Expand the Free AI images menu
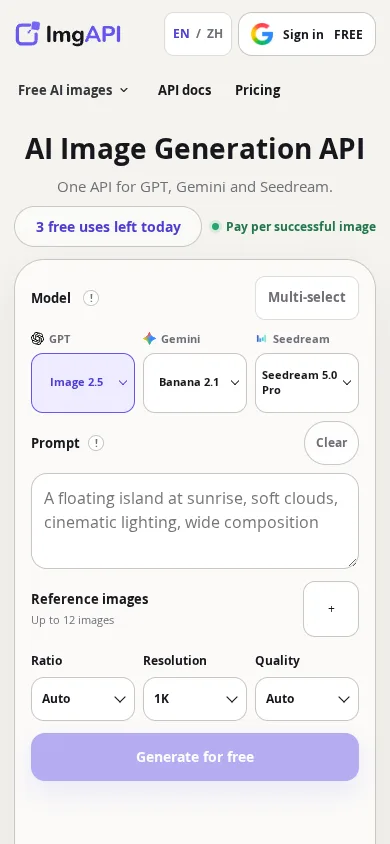The height and width of the screenshot is (844, 390). (x=73, y=90)
